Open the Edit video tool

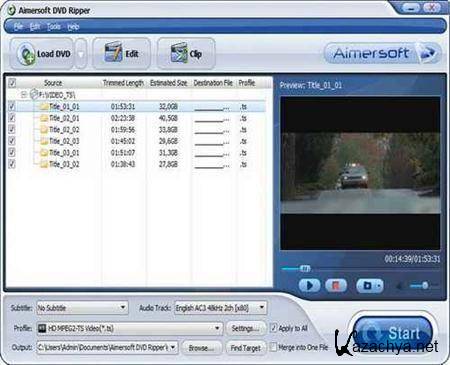click(x=122, y=53)
